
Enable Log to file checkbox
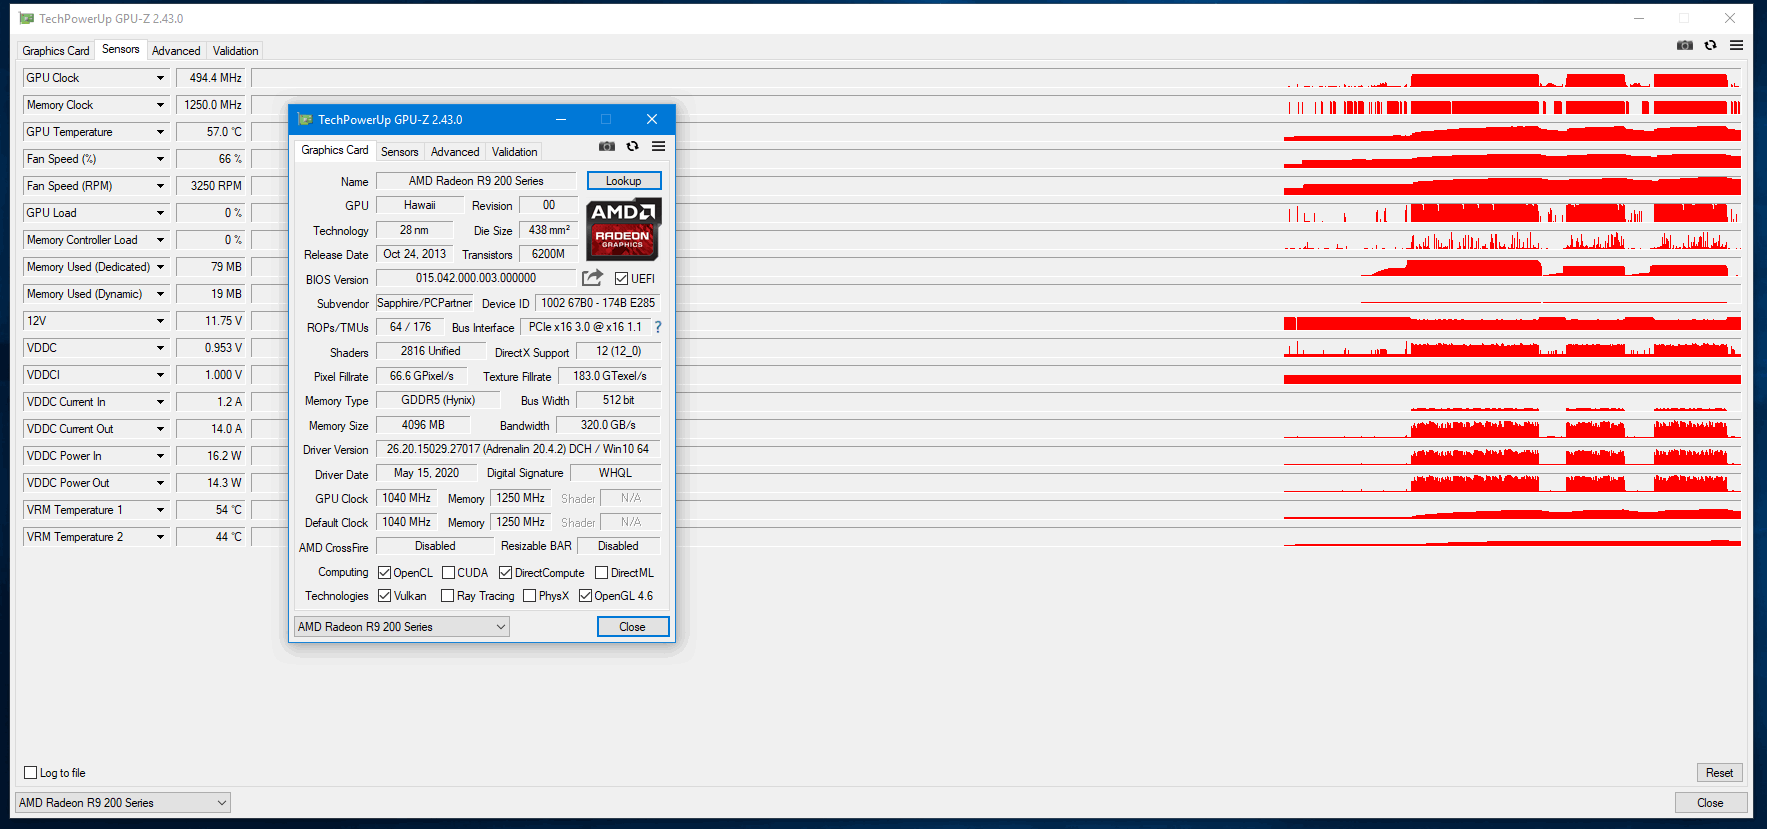(x=30, y=772)
